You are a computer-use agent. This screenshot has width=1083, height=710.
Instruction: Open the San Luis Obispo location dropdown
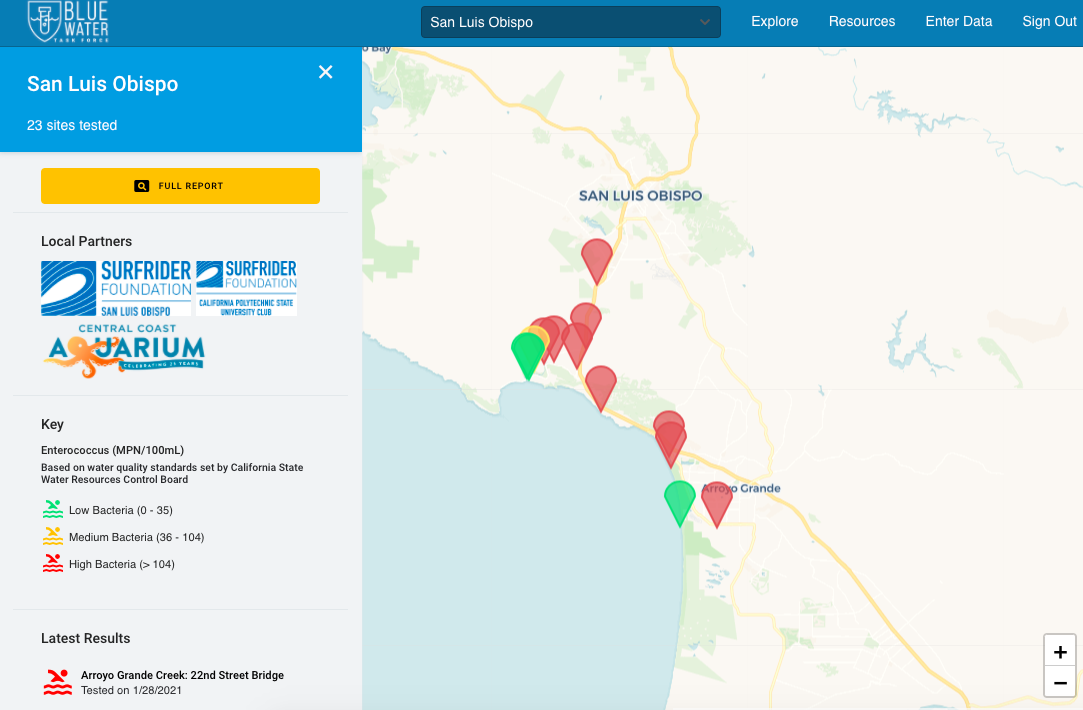tap(571, 22)
